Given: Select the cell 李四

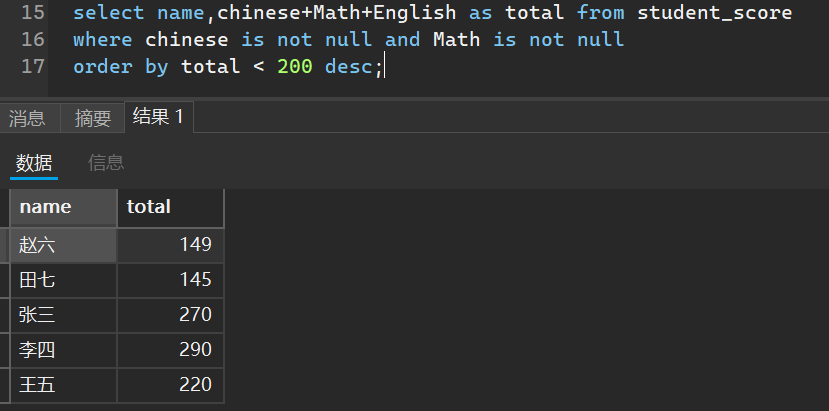Looking at the screenshot, I should click(x=63, y=350).
